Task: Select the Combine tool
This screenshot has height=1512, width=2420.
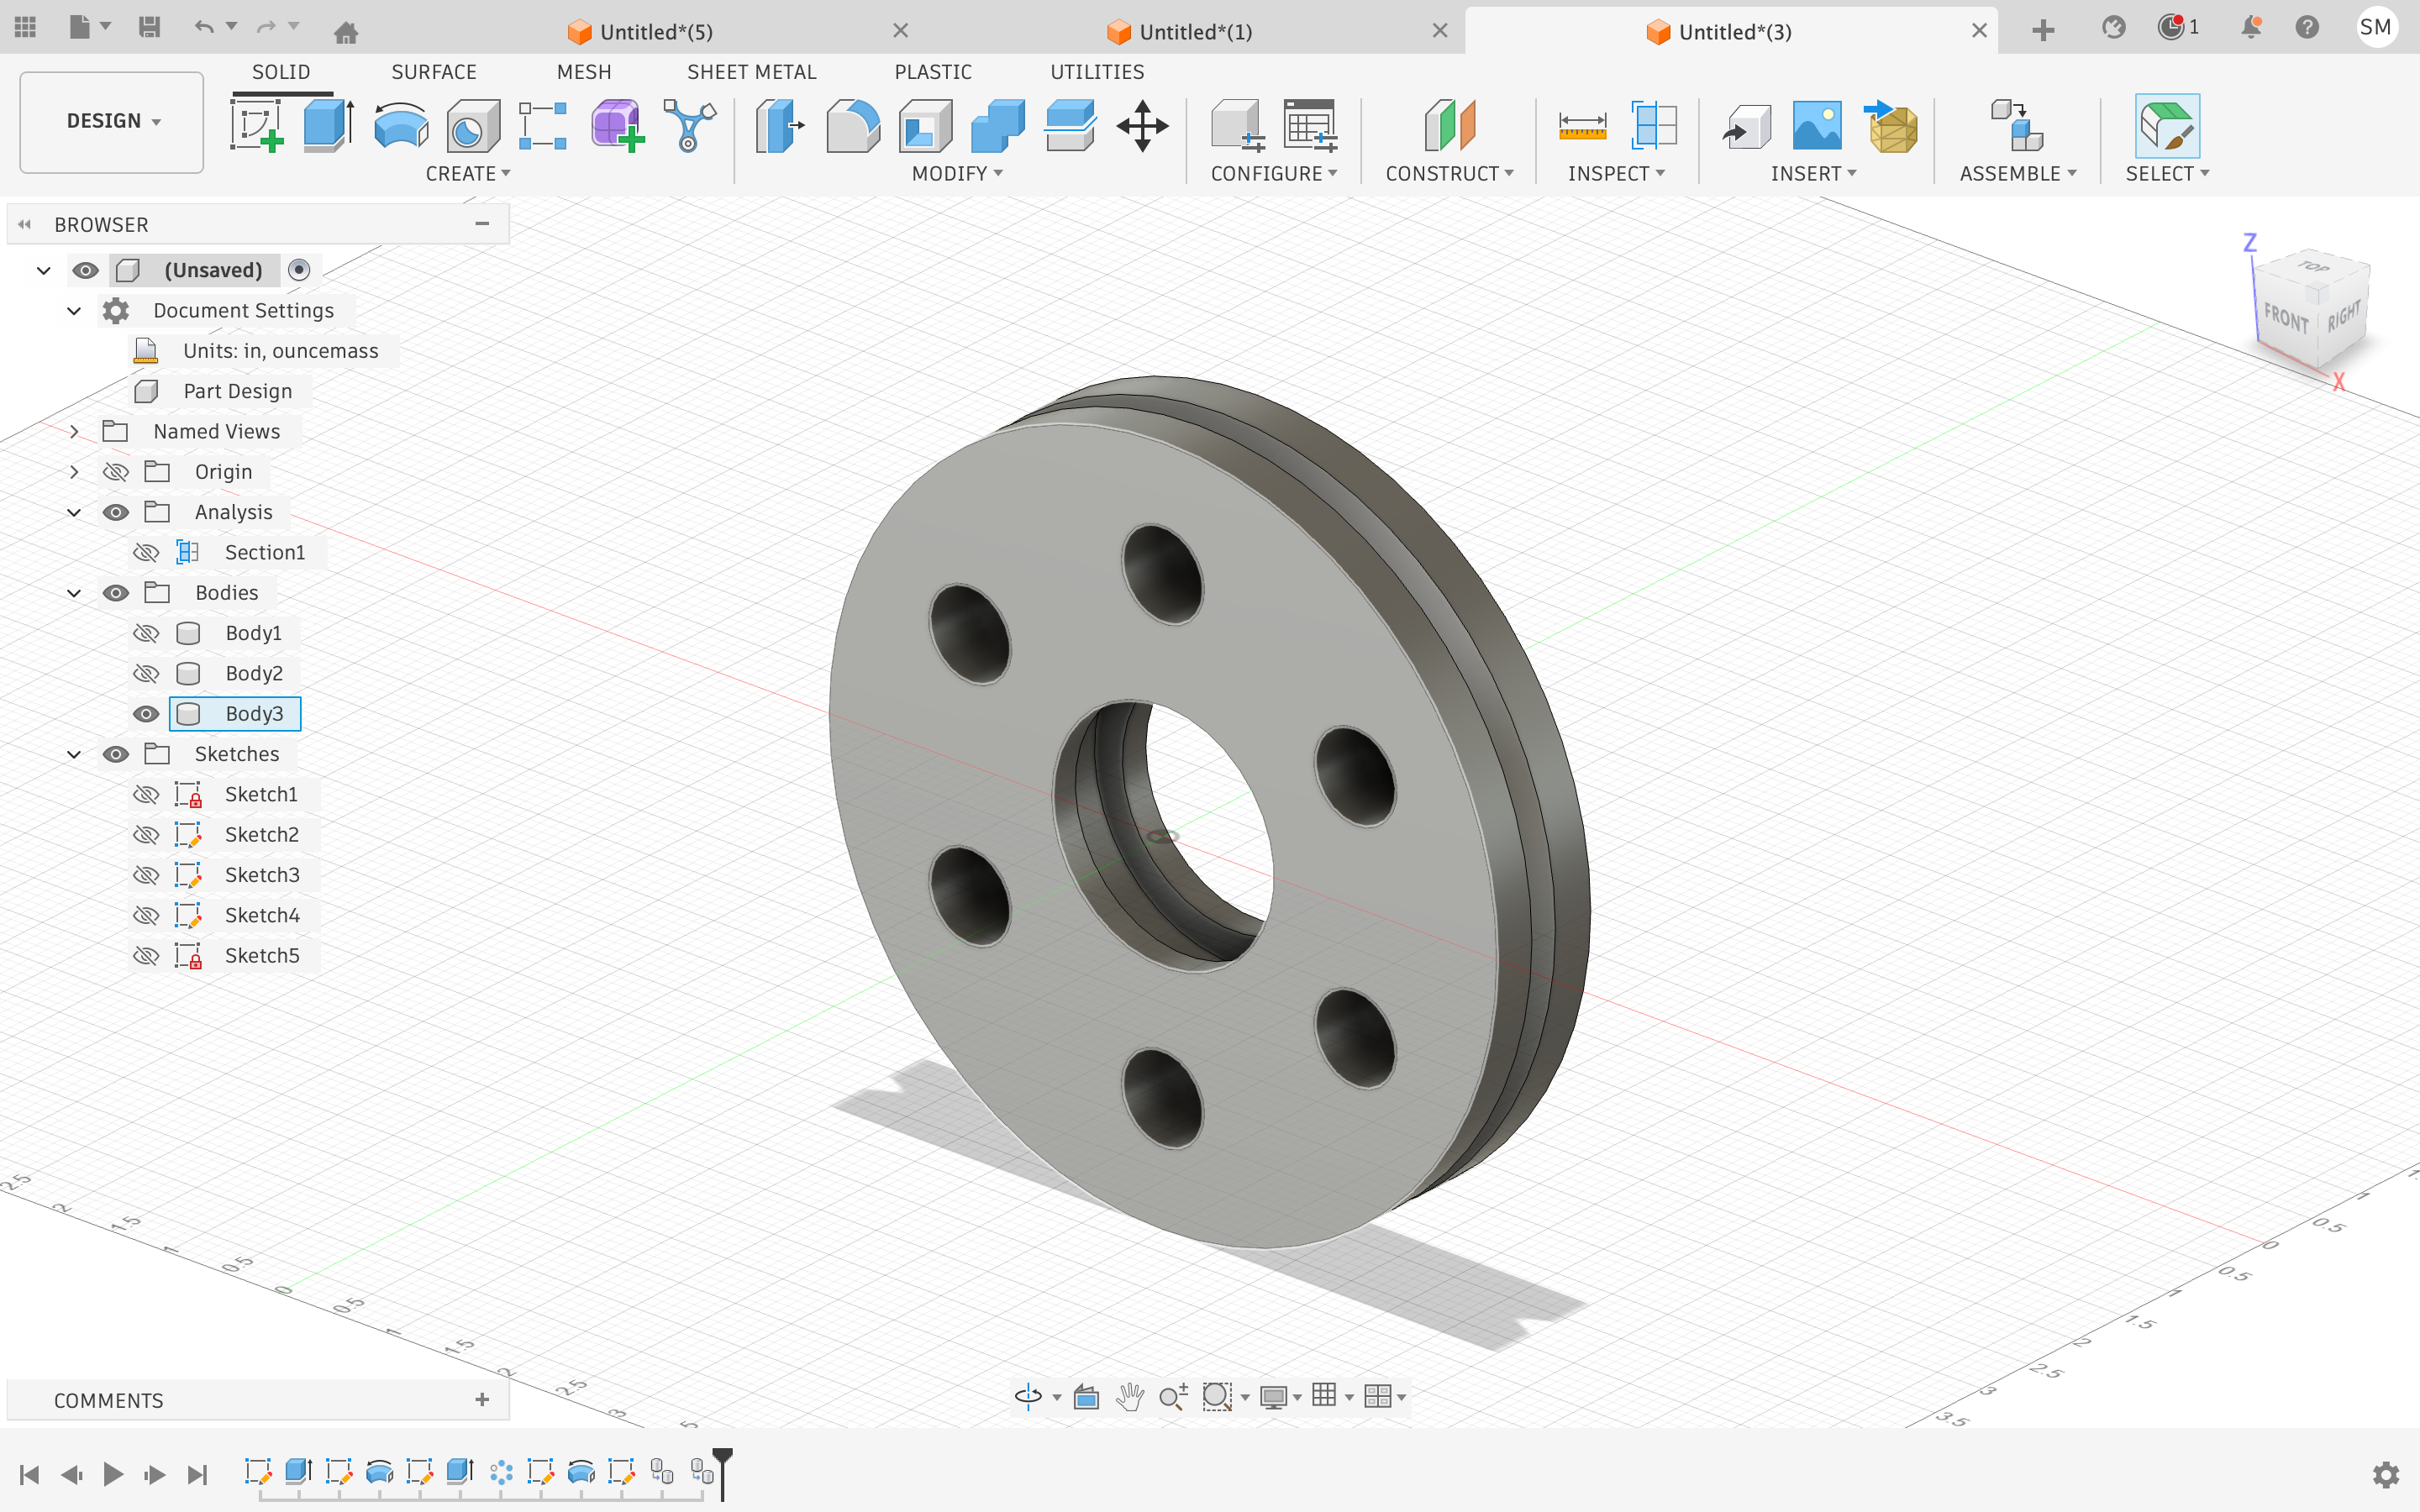Action: (998, 126)
